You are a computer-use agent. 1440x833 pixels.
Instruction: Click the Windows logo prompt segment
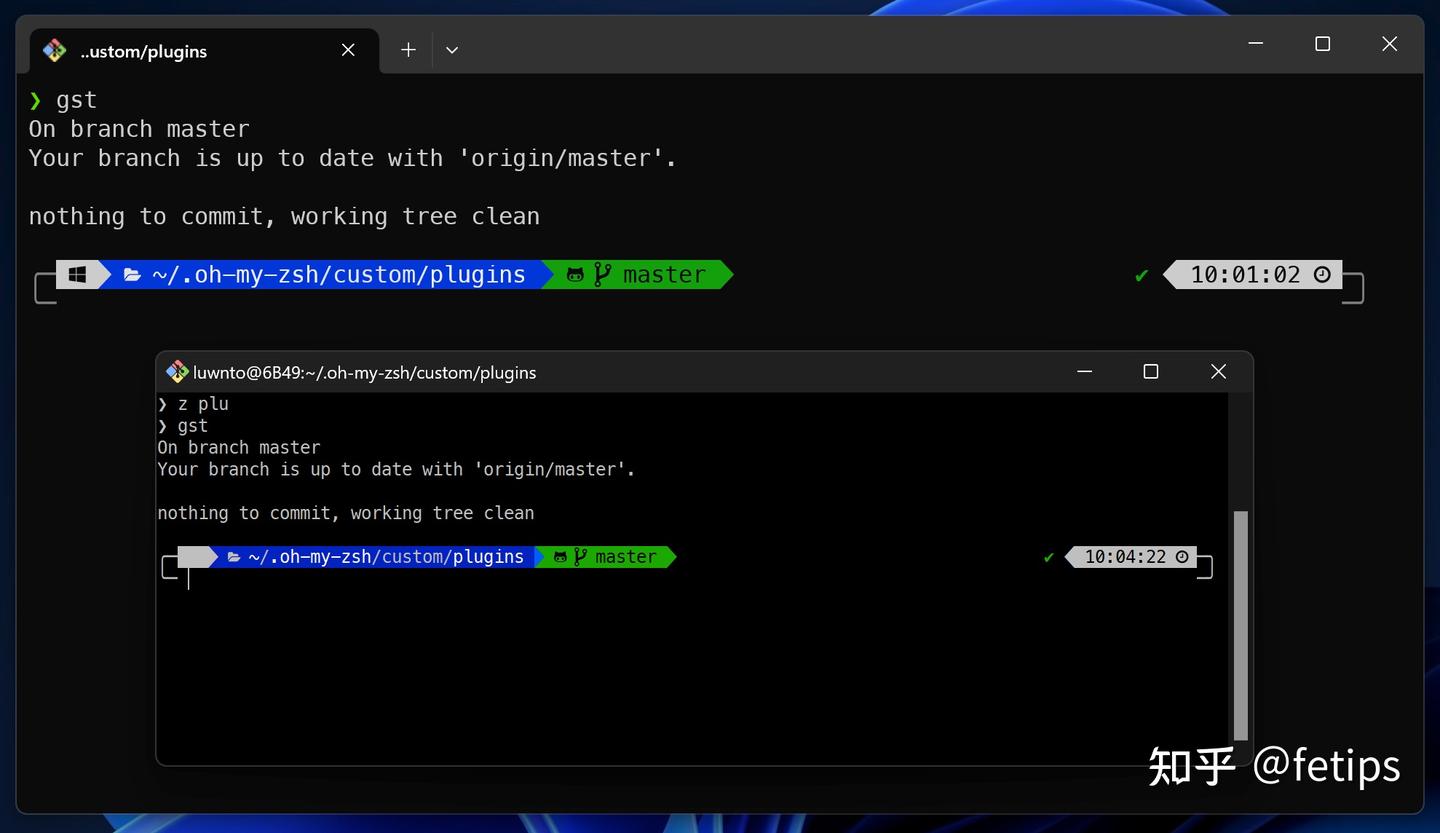pos(78,274)
